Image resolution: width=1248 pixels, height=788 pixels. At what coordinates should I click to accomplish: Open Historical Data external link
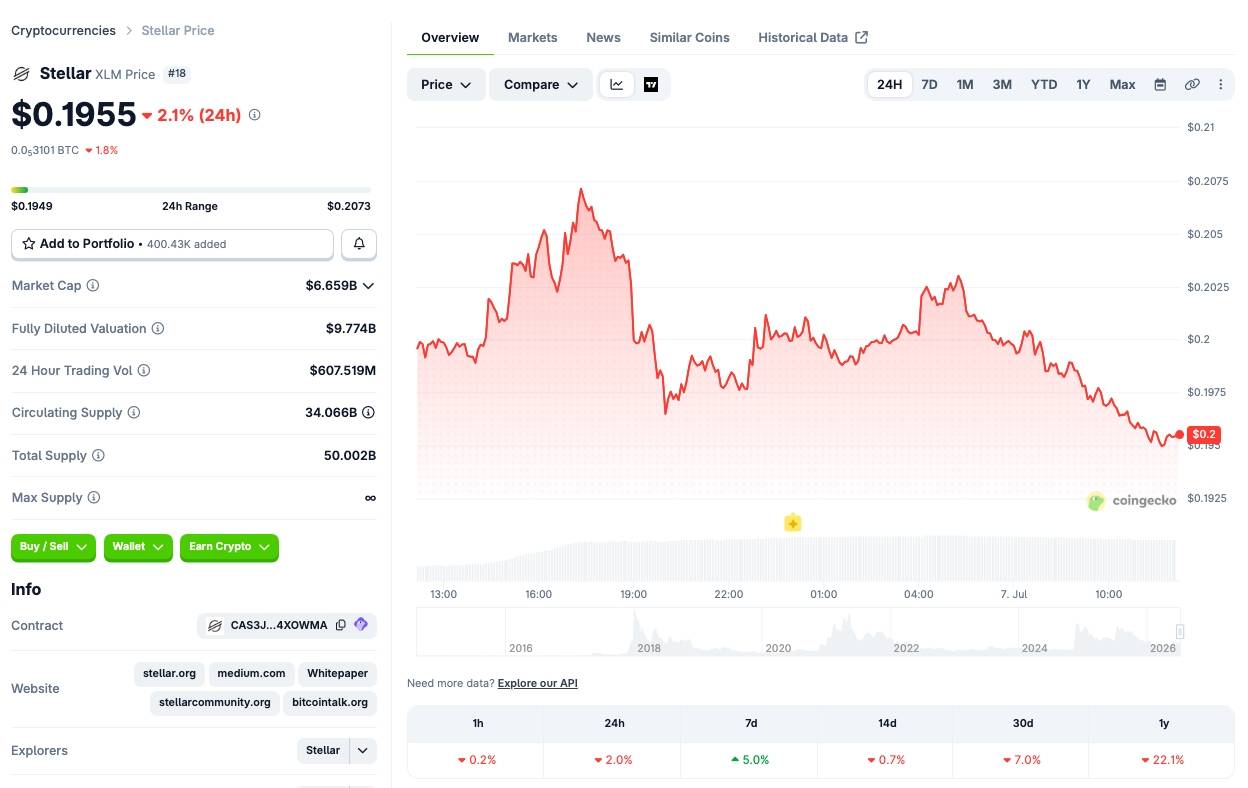813,38
